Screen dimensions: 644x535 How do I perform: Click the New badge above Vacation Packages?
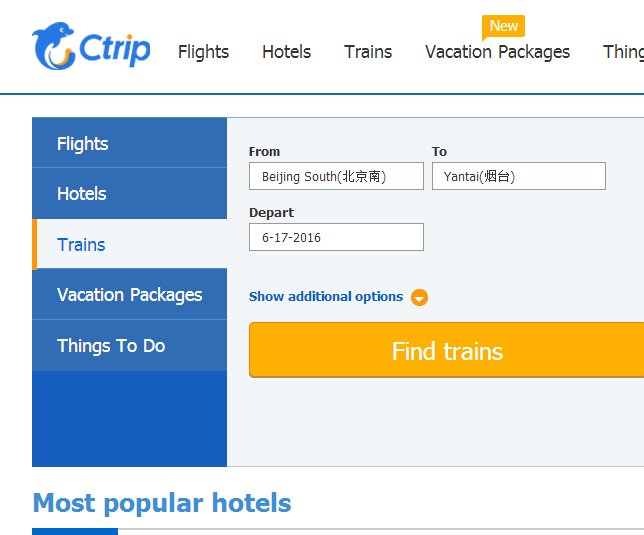click(504, 27)
